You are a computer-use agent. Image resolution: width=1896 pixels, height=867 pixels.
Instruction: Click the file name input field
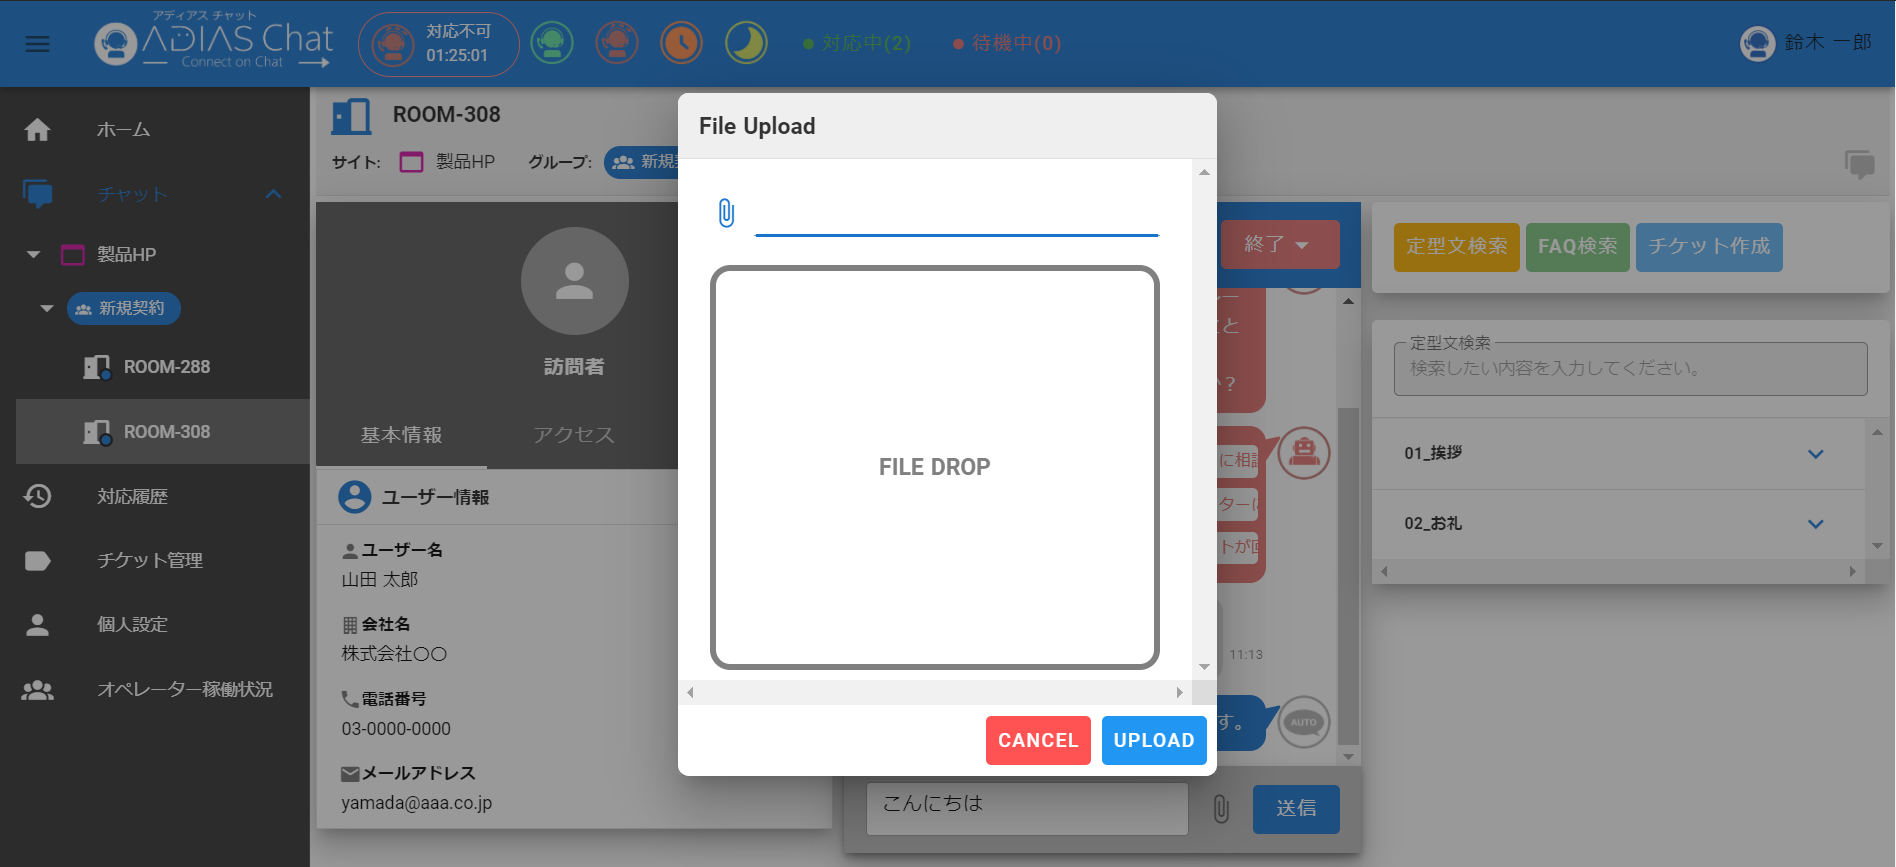(x=956, y=214)
